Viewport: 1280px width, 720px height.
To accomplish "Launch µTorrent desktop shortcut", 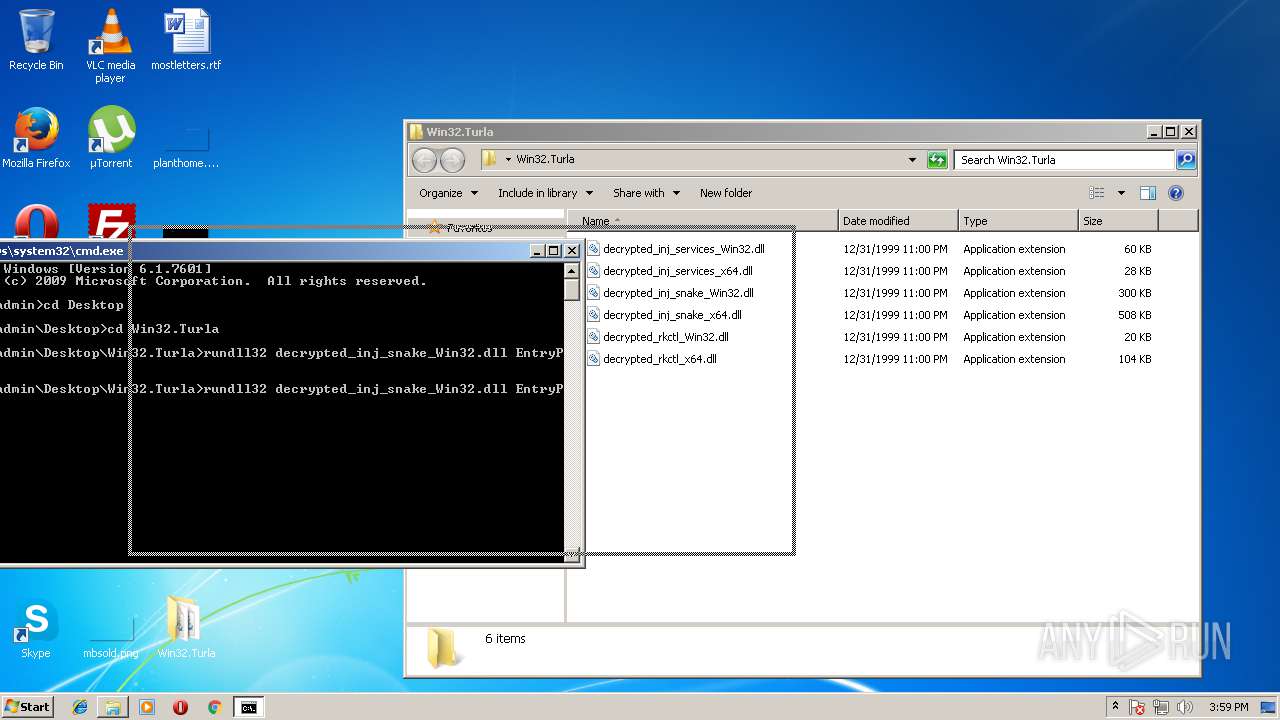I will coord(111,138).
